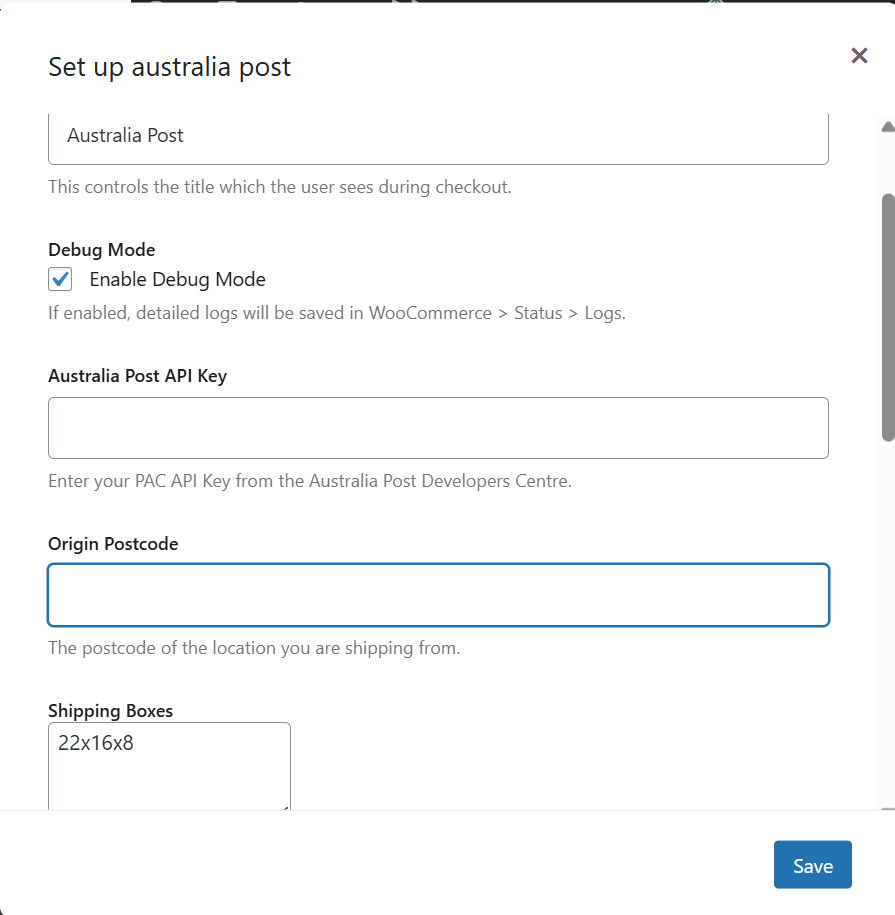Click the scrollbar up arrow on the right
This screenshot has height=915, width=895.
886,125
